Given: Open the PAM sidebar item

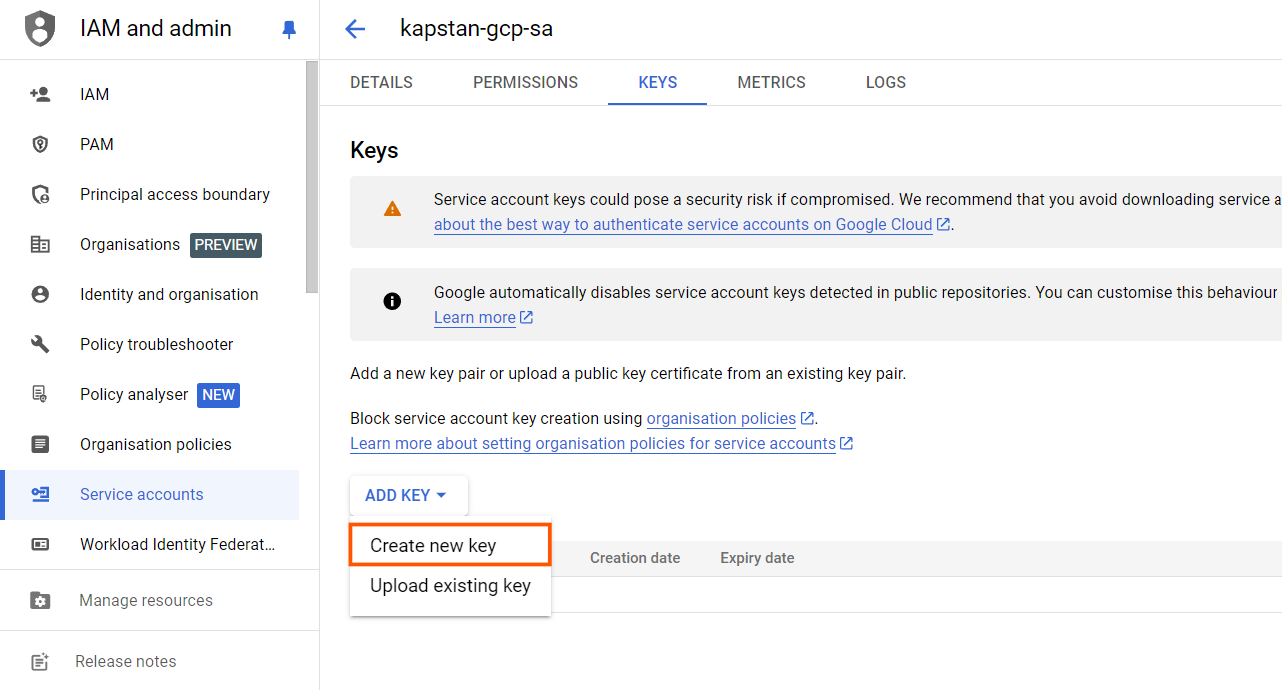Looking at the screenshot, I should tap(150, 144).
